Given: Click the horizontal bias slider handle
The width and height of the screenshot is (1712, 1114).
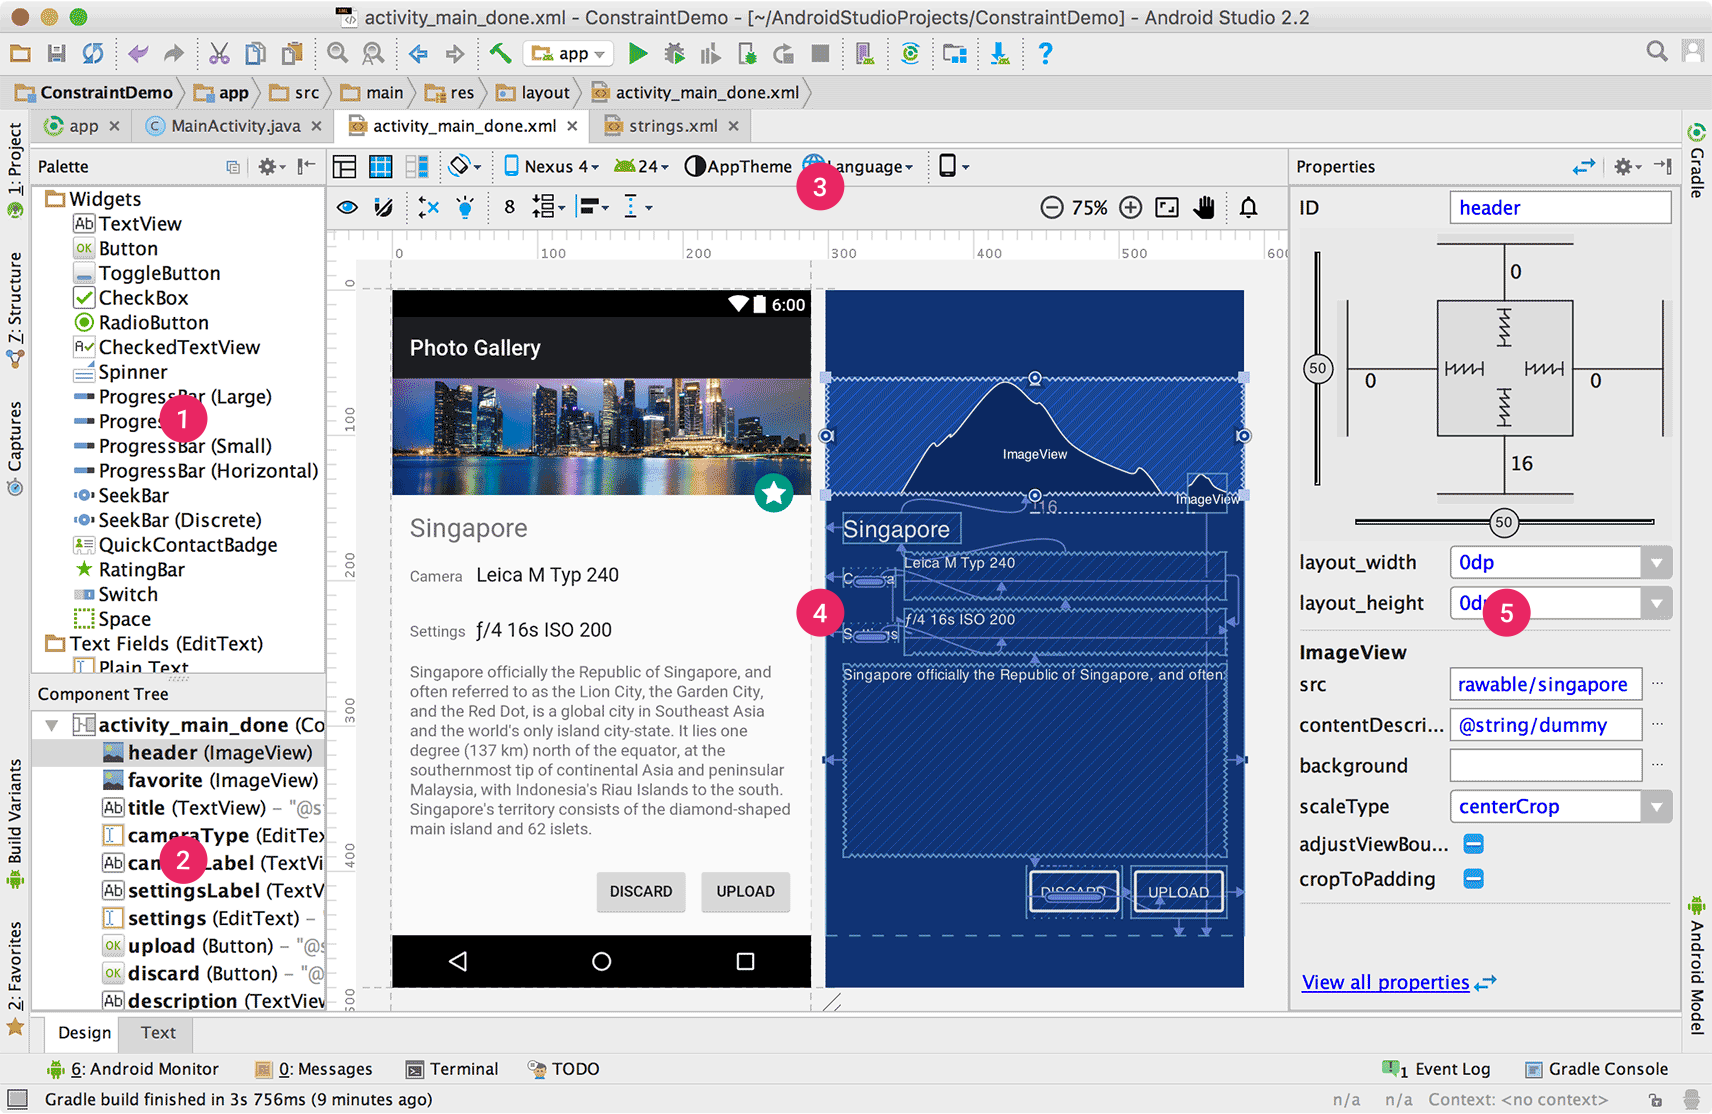Looking at the screenshot, I should [1503, 522].
